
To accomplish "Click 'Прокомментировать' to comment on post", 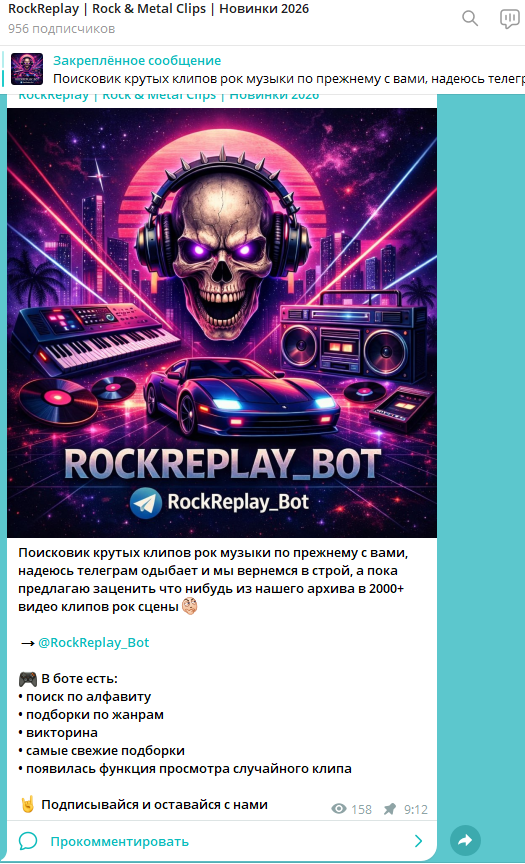I will 120,841.
